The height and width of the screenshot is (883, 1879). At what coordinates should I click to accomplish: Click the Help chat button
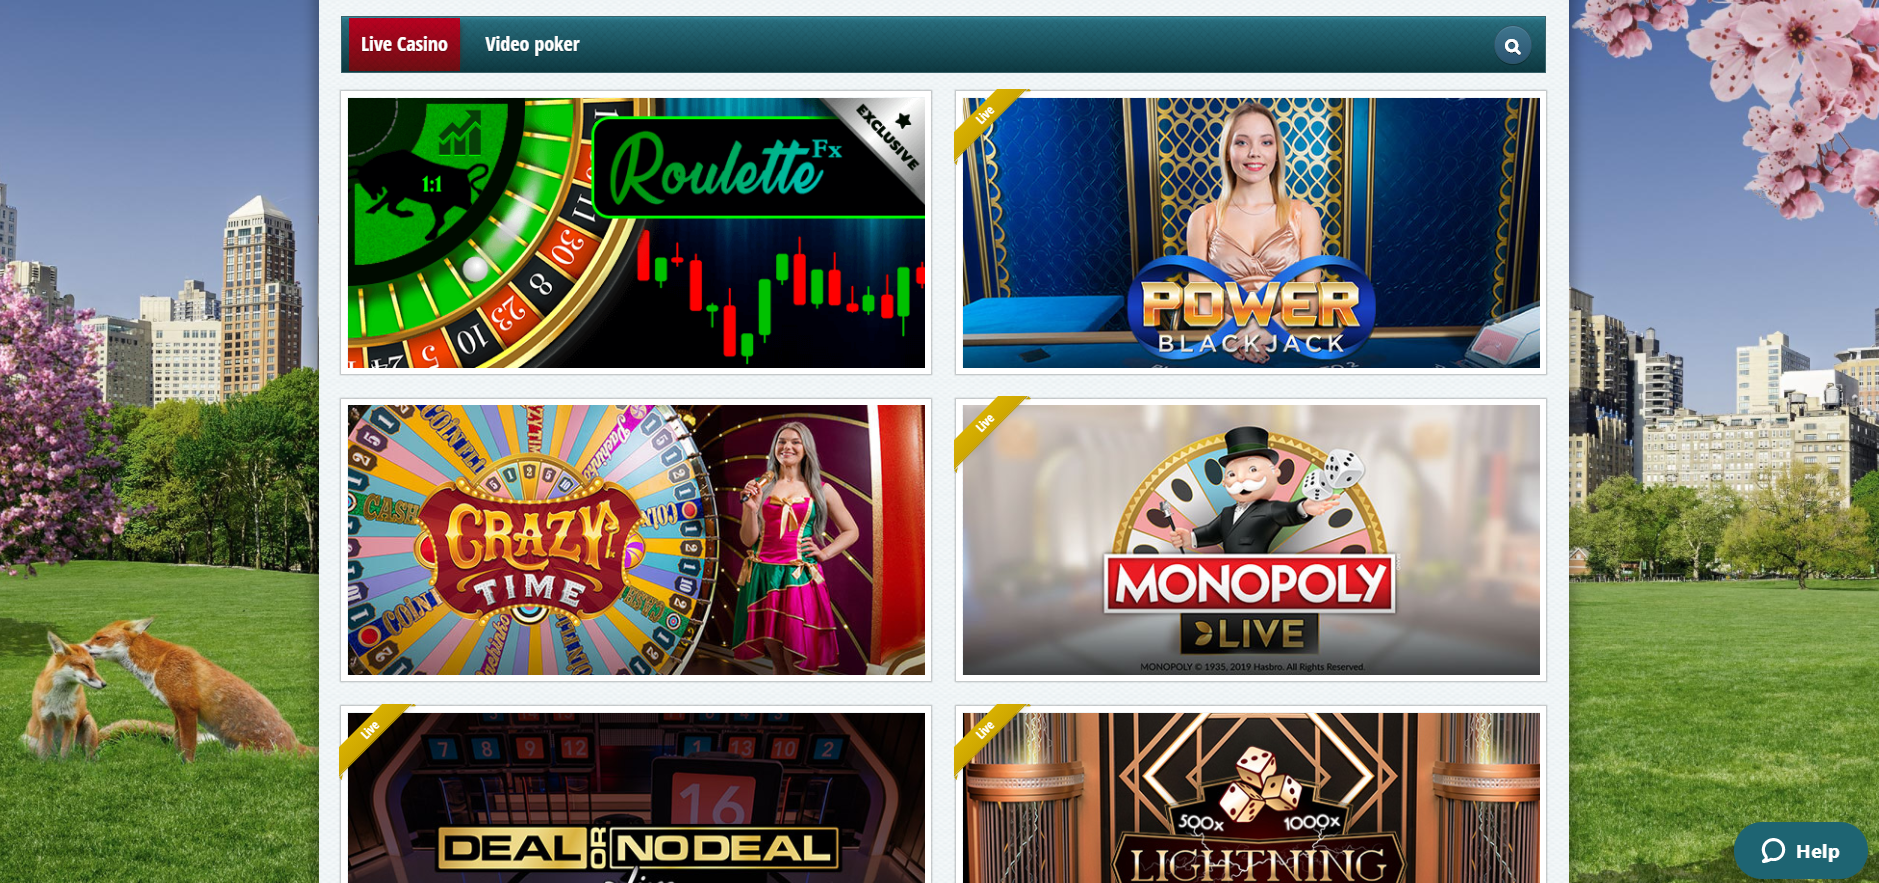(1800, 851)
